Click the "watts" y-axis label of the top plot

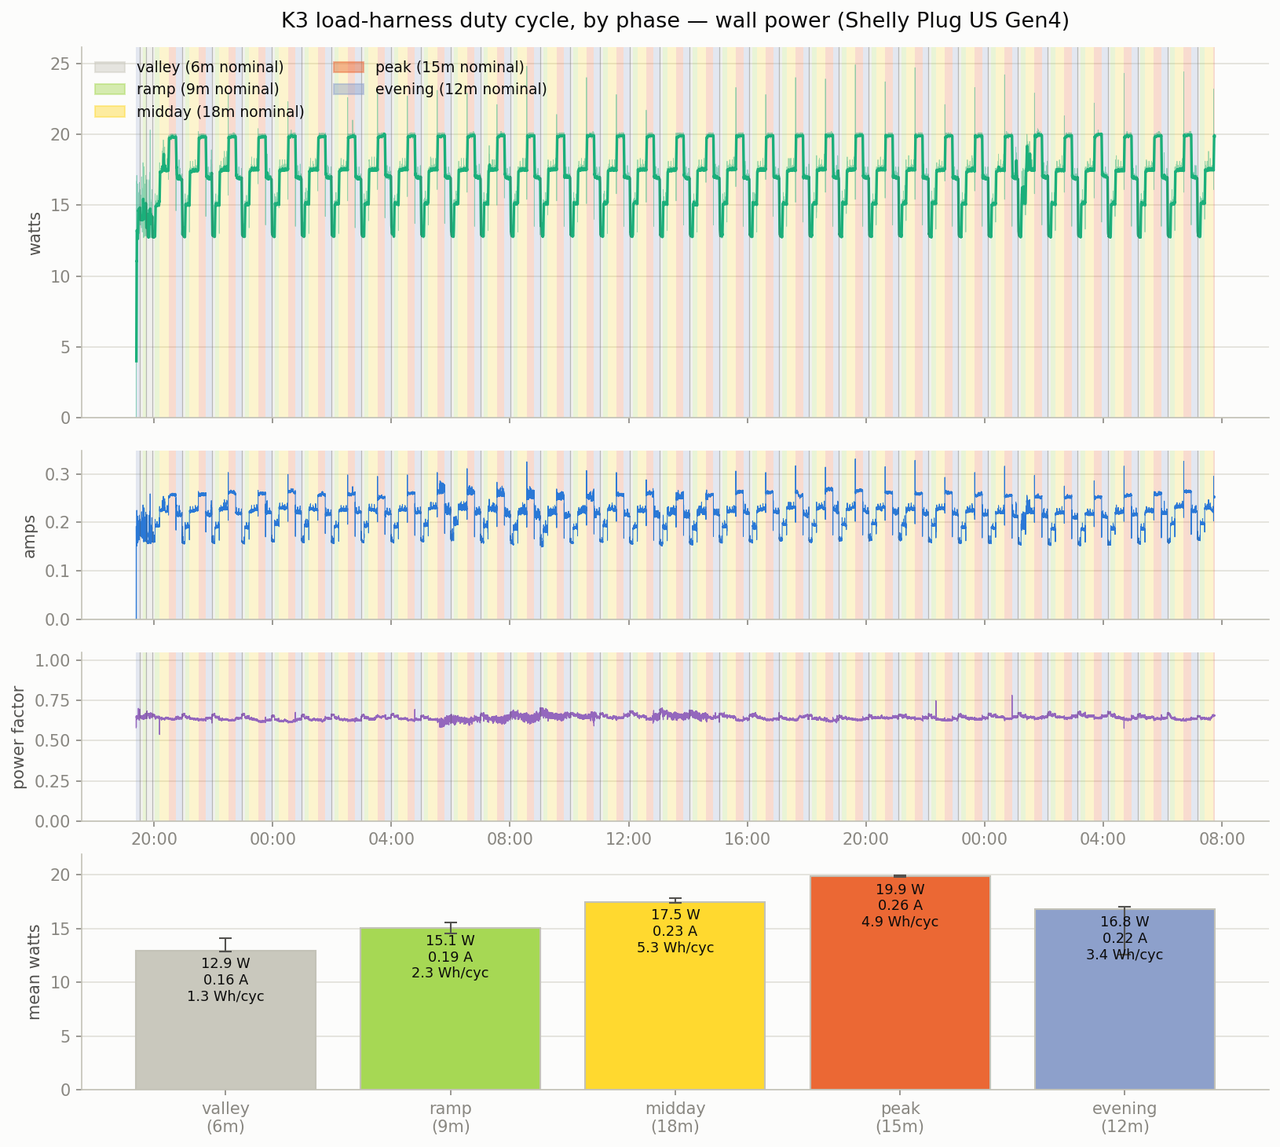(x=36, y=233)
